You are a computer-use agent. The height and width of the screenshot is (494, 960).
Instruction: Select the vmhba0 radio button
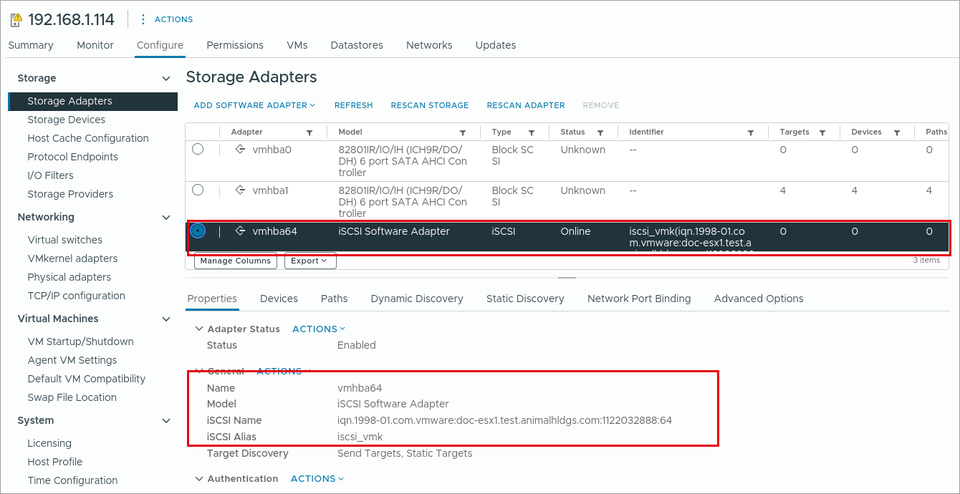(x=198, y=149)
